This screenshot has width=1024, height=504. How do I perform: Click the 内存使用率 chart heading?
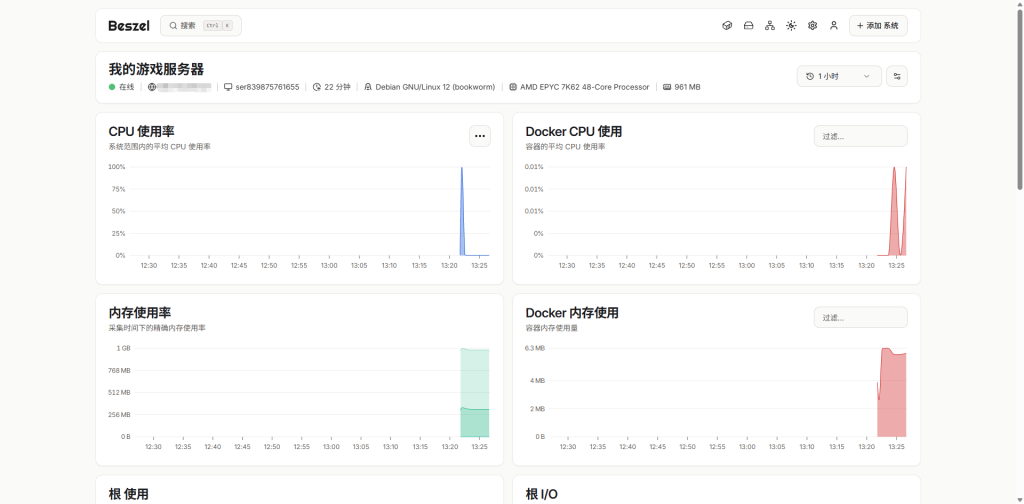point(140,313)
